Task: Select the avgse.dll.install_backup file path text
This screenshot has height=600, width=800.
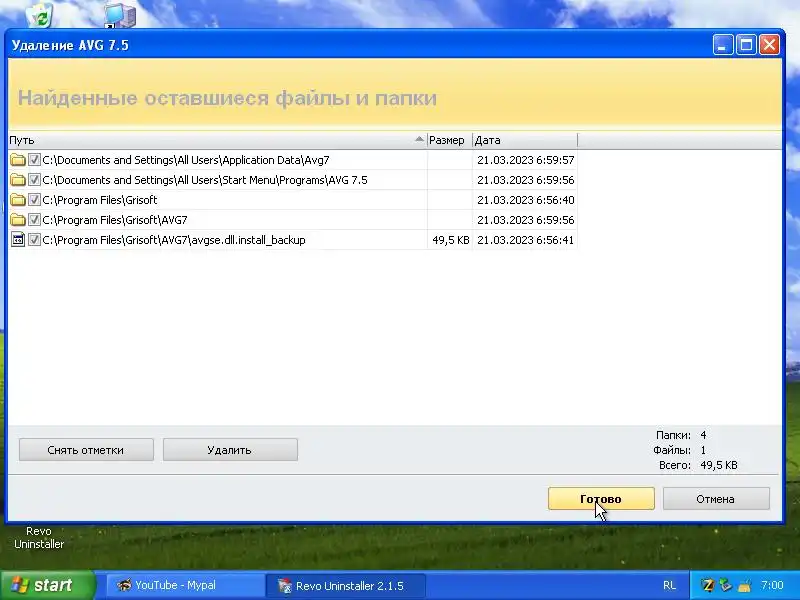Action: [x=173, y=240]
